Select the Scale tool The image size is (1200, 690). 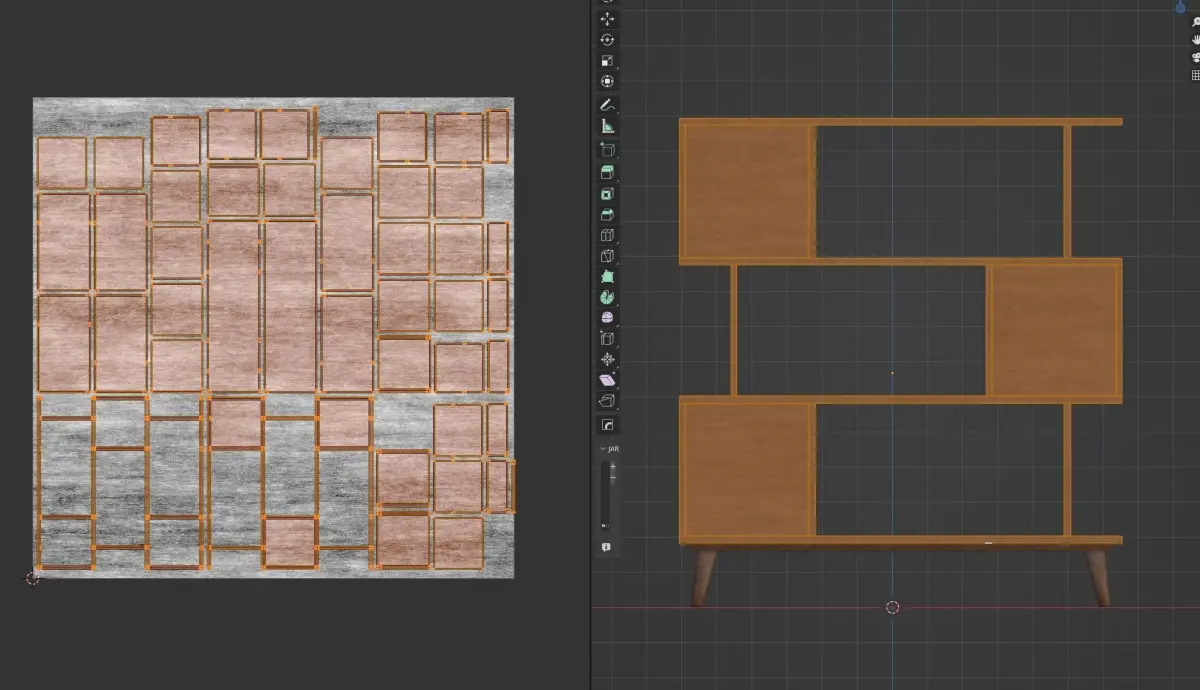[x=607, y=61]
